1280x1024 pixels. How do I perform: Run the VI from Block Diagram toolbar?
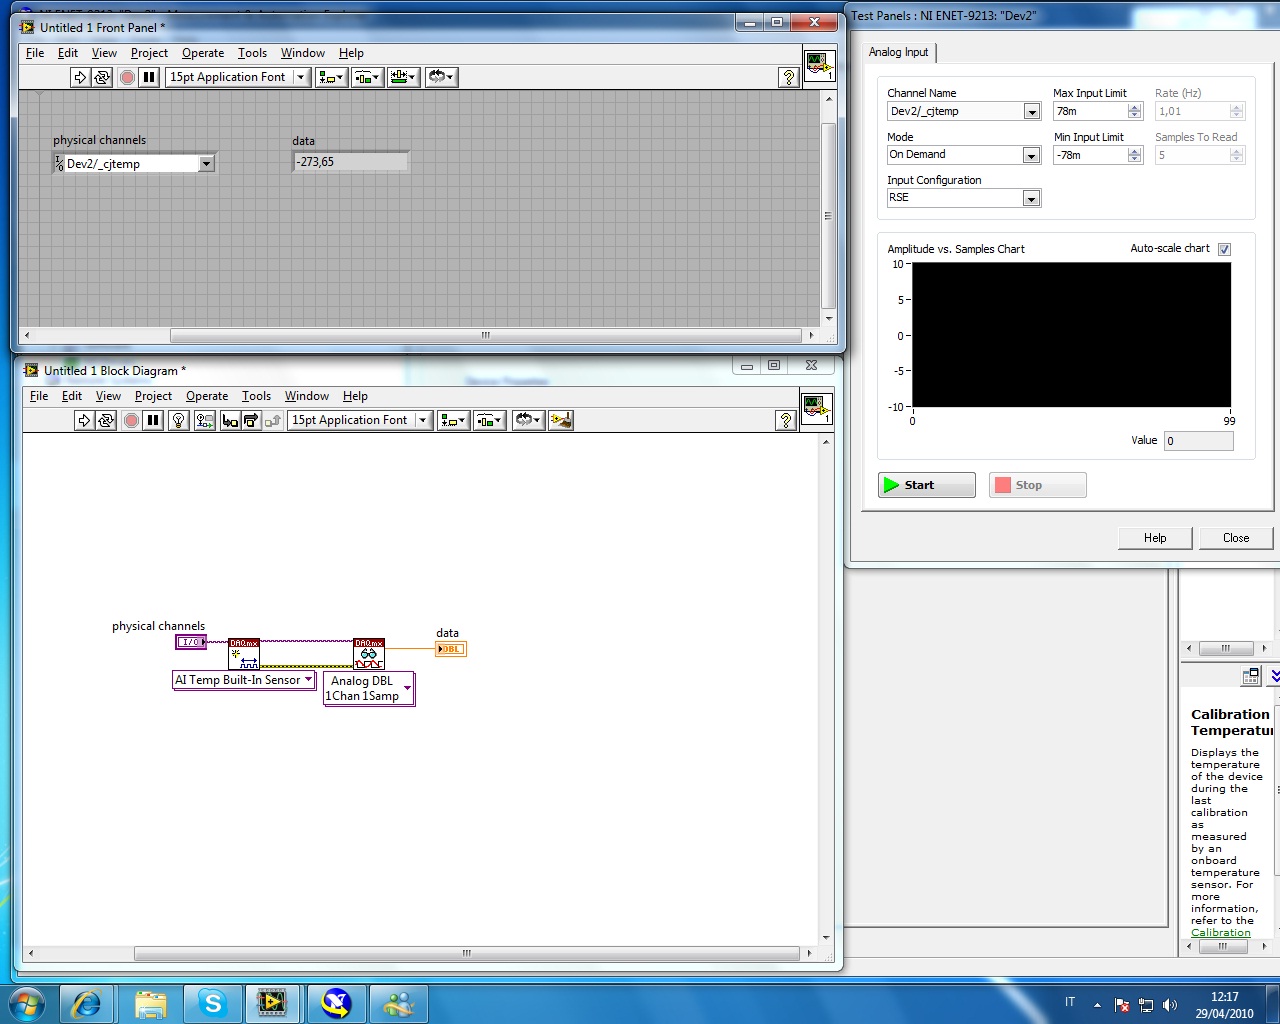84,420
